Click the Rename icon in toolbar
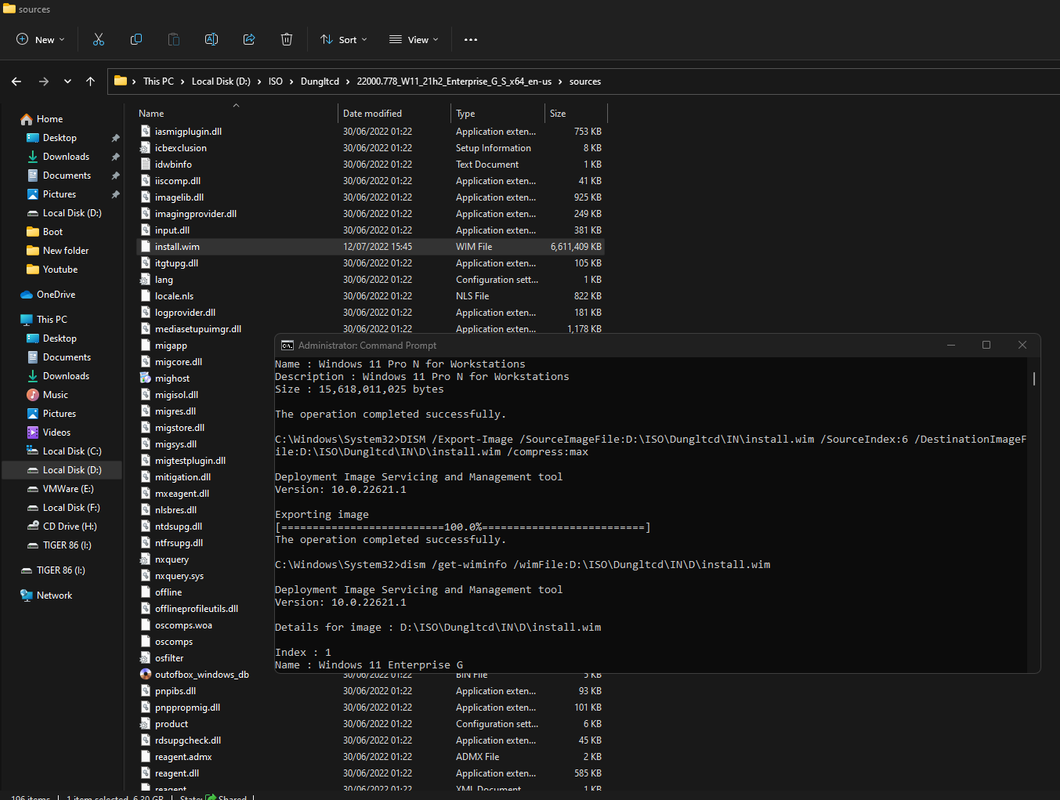1060x800 pixels. (211, 39)
